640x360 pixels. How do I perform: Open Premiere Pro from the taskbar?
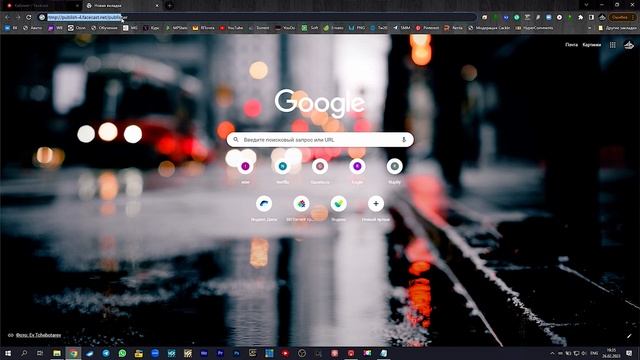point(220,353)
